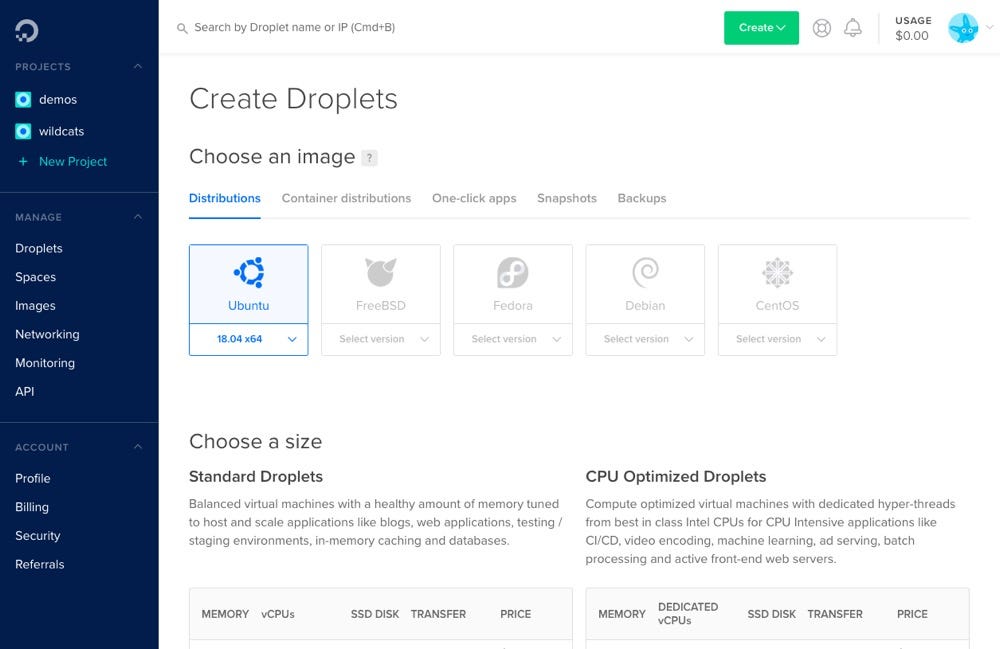
Task: Collapse the MANAGE section in the sidebar
Action: [137, 217]
